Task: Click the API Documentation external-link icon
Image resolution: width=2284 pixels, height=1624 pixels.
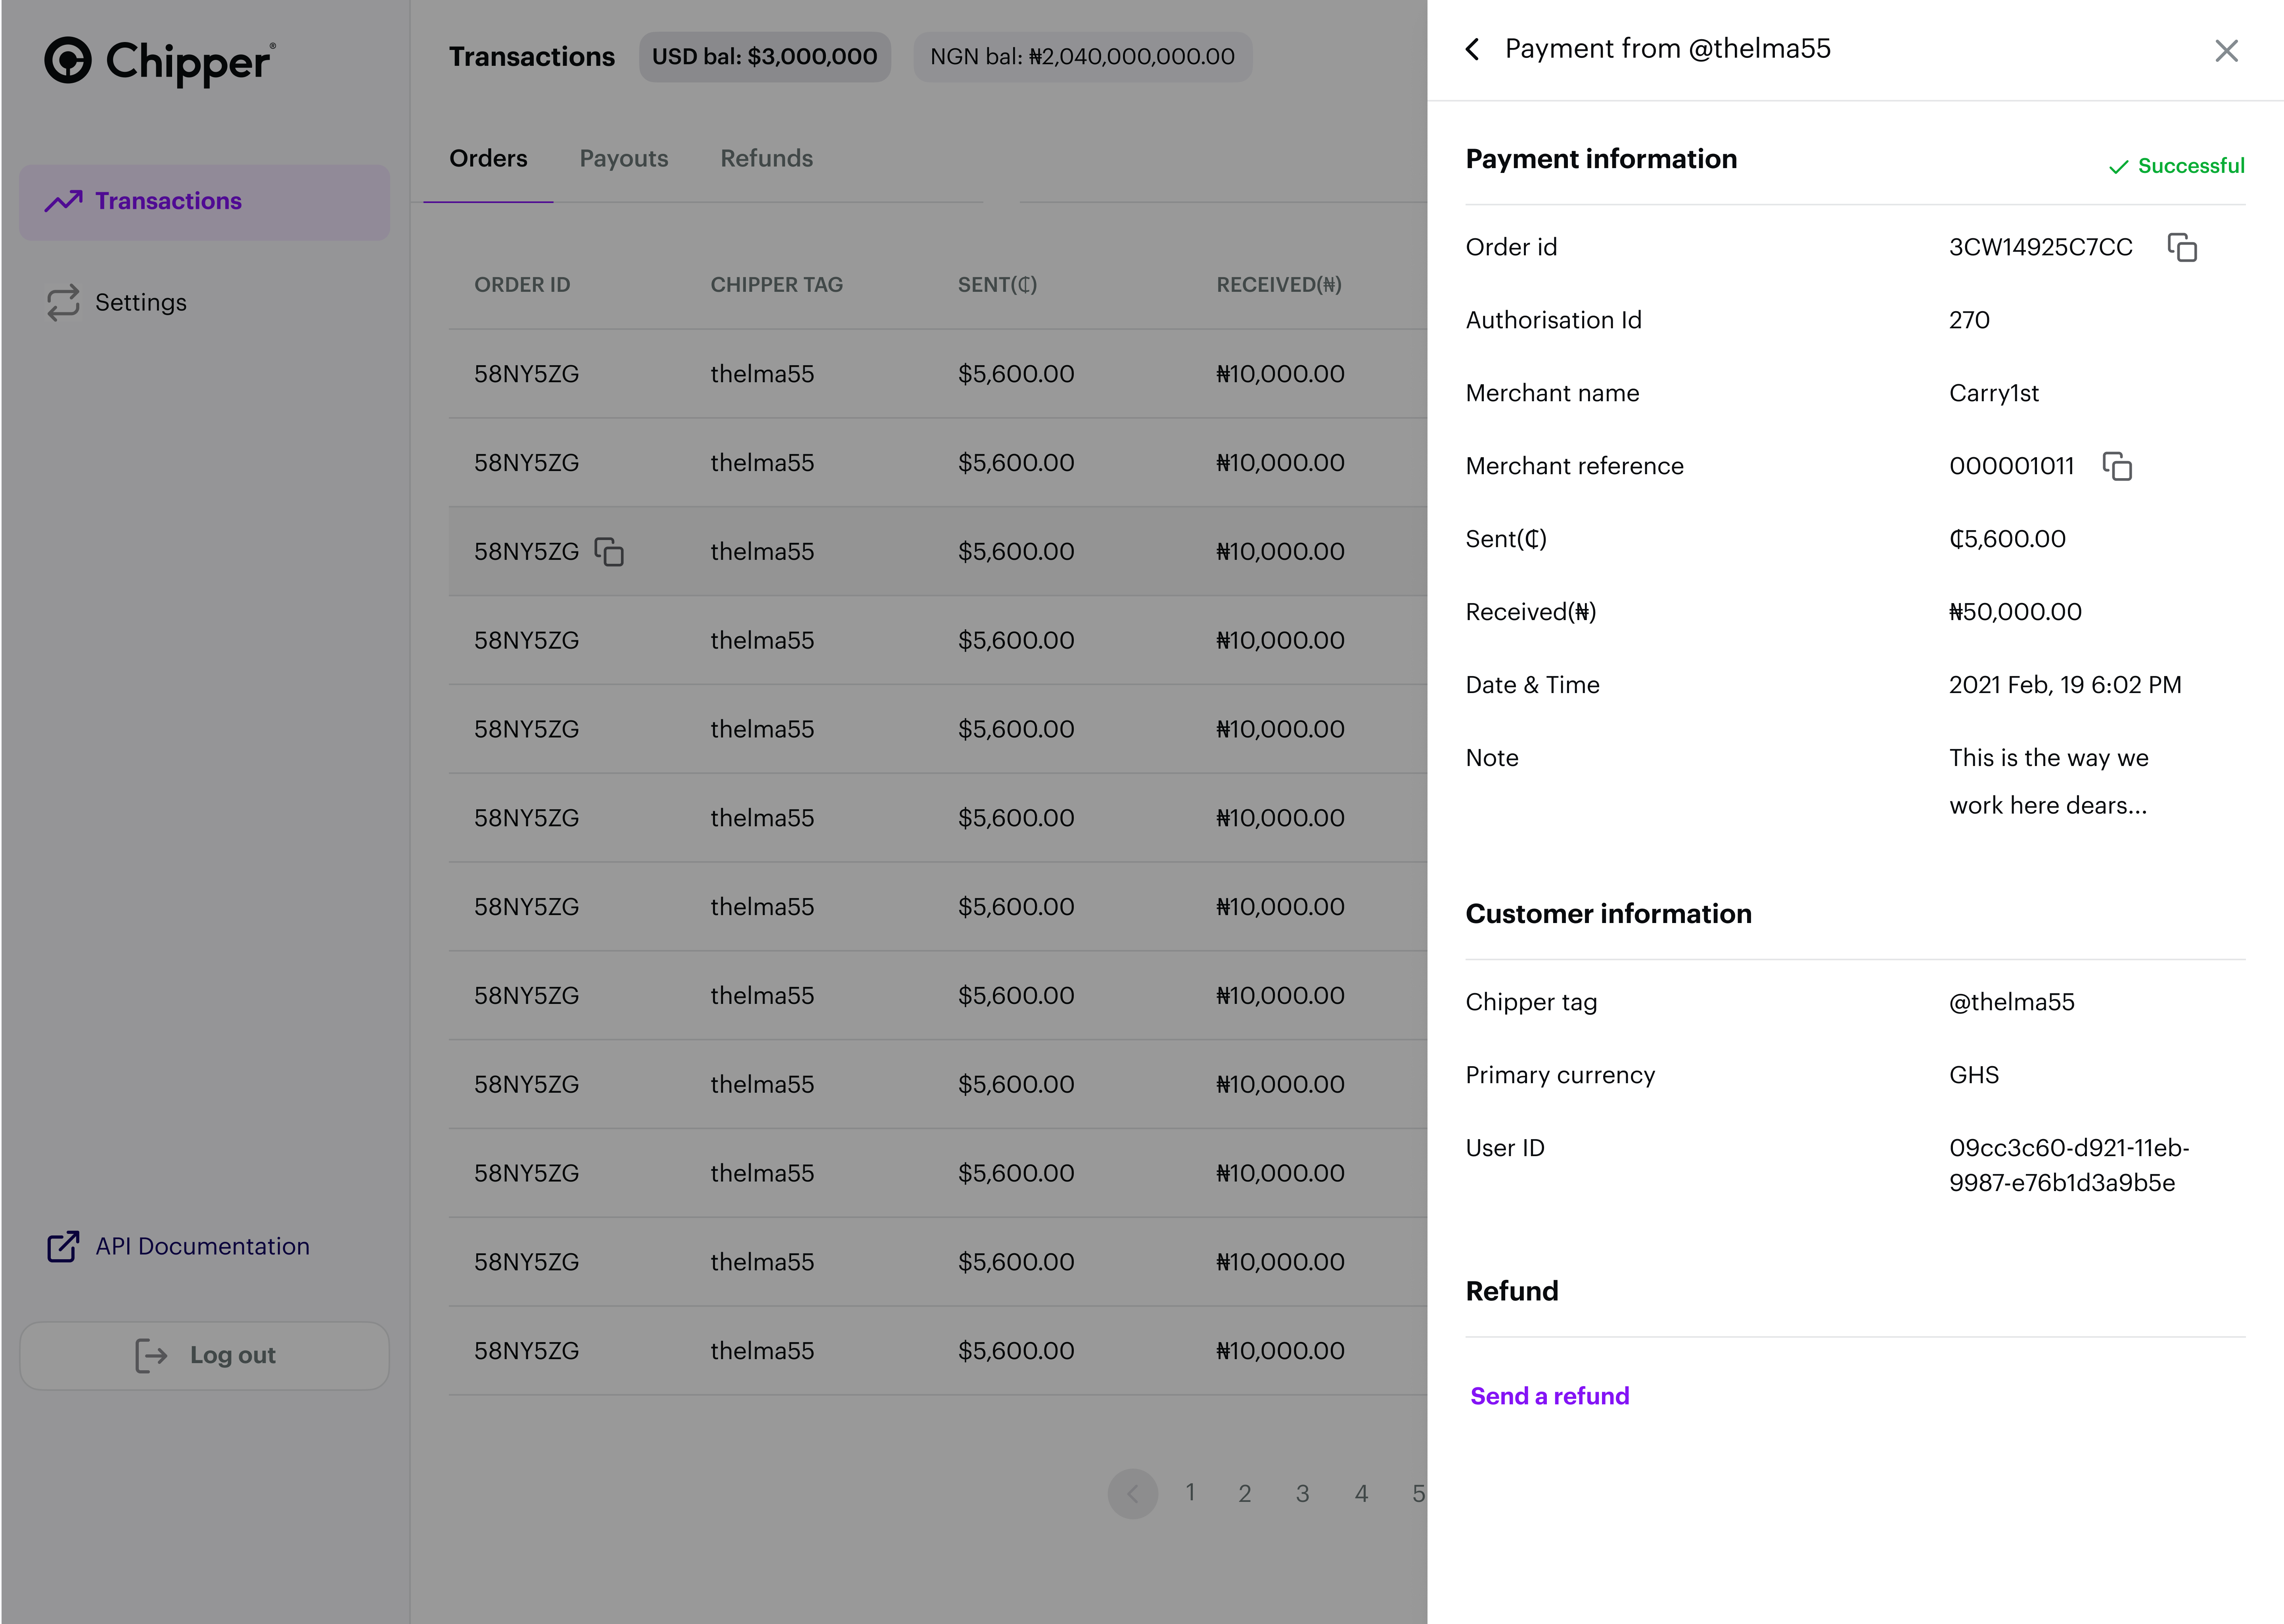Action: (x=63, y=1247)
